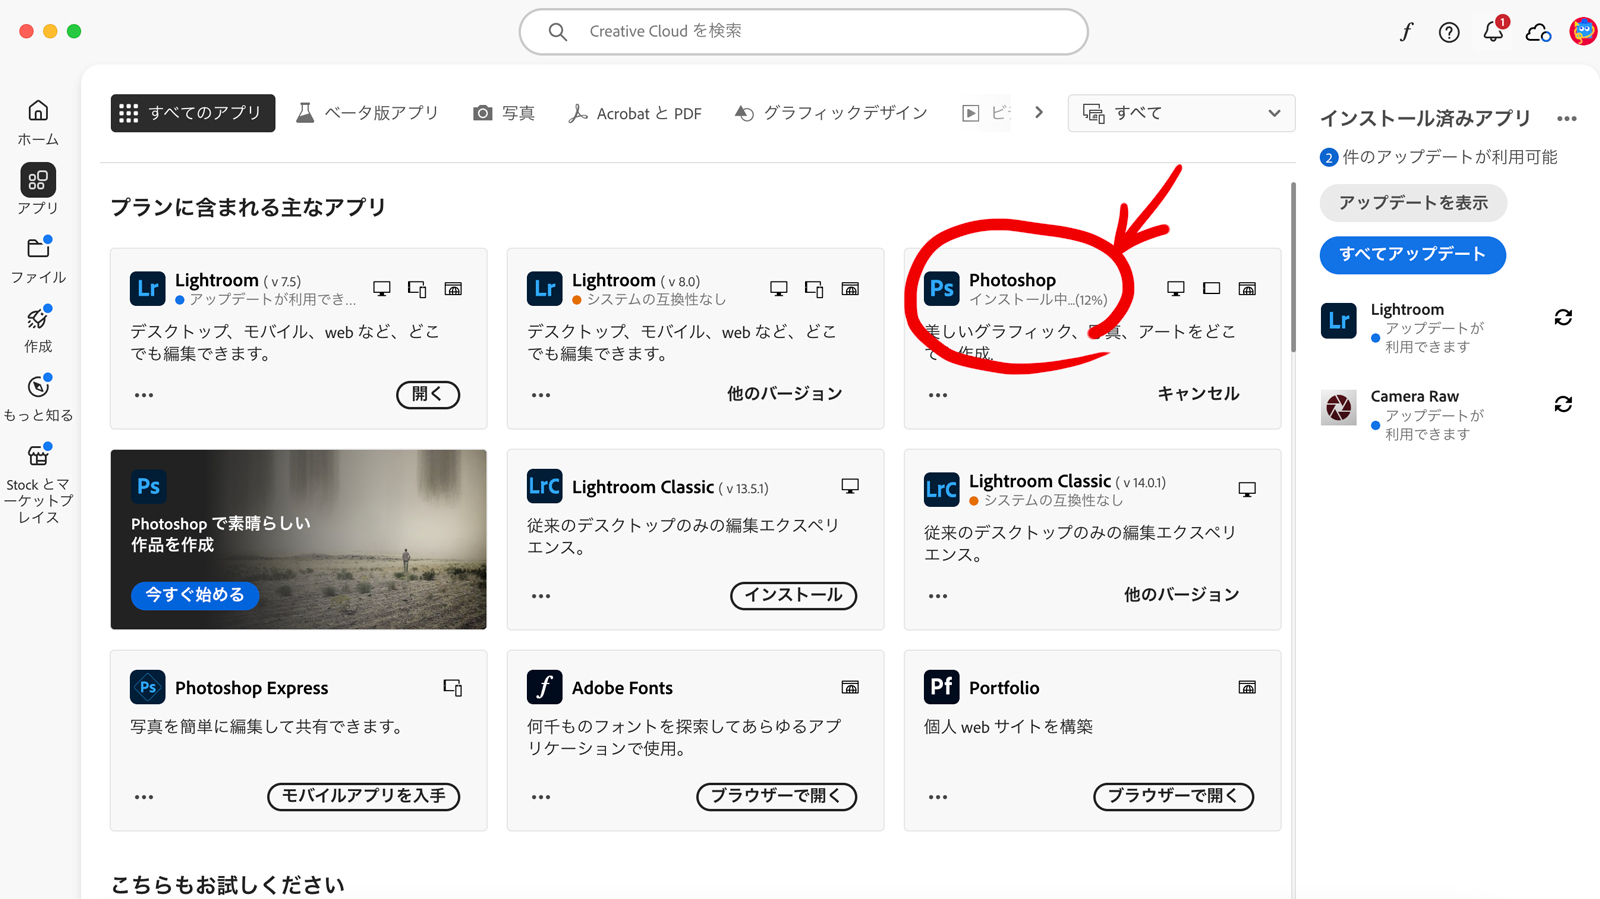Click update icon next to Camera Raw
The image size is (1600, 899).
(1563, 405)
